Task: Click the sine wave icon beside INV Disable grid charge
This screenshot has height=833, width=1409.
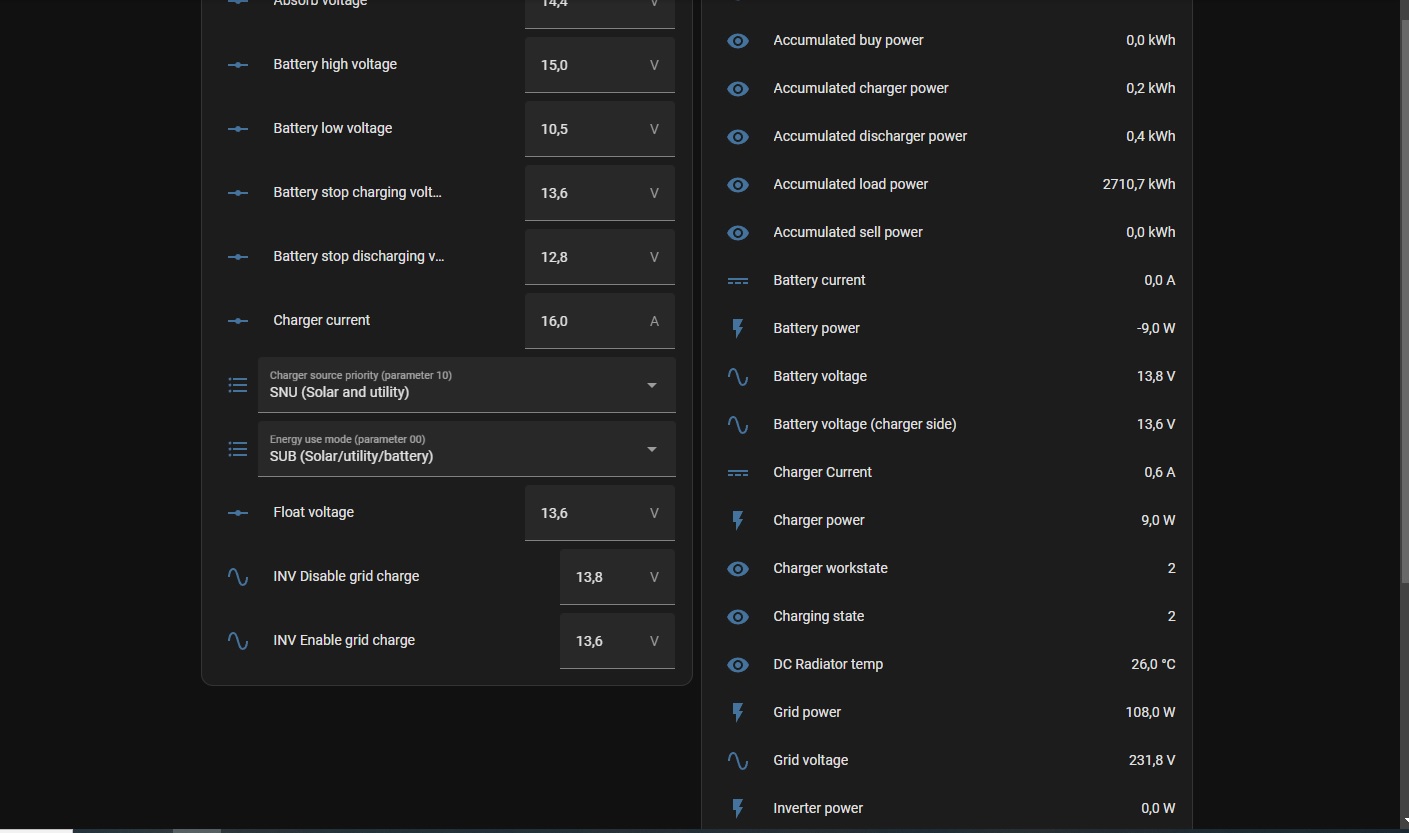Action: [x=238, y=577]
